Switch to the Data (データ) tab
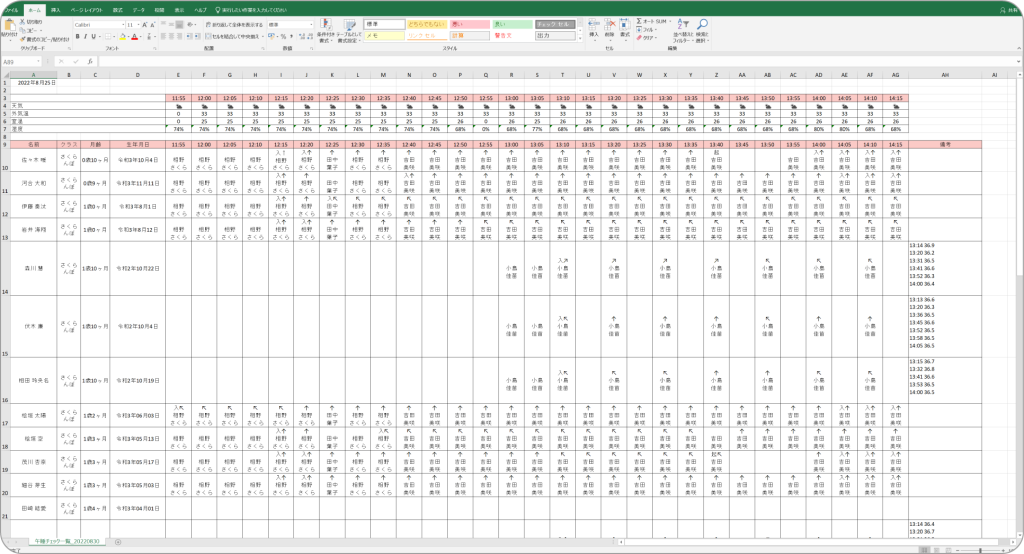 tap(138, 10)
